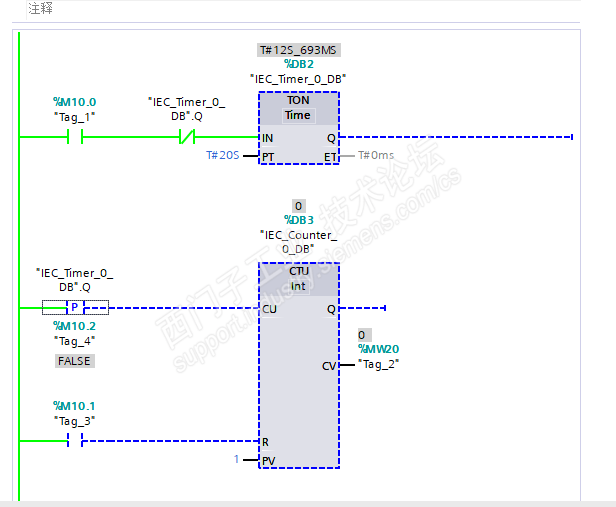
Task: Select the %M10.0 Tag_1 normally open contact
Action: click(75, 137)
